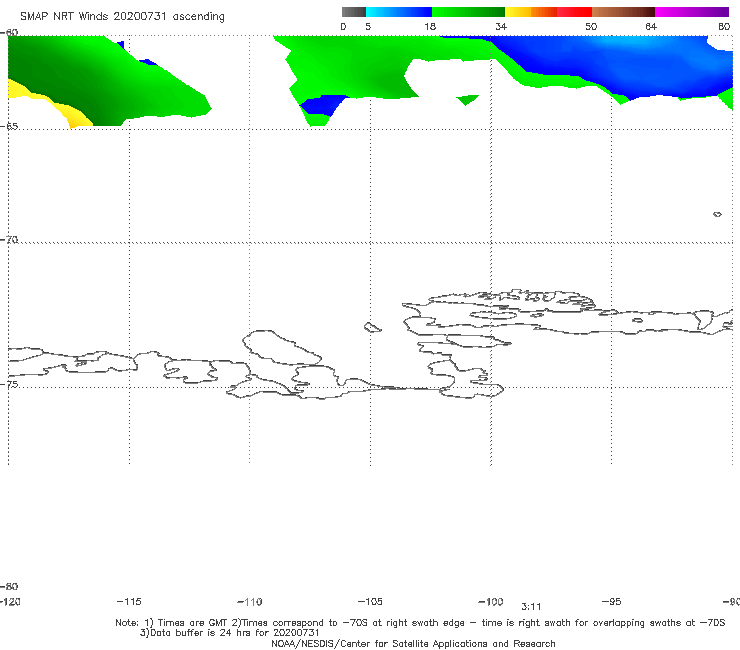
Task: Click the swath time label '3:11'
Action: pyautogui.click(x=531, y=607)
